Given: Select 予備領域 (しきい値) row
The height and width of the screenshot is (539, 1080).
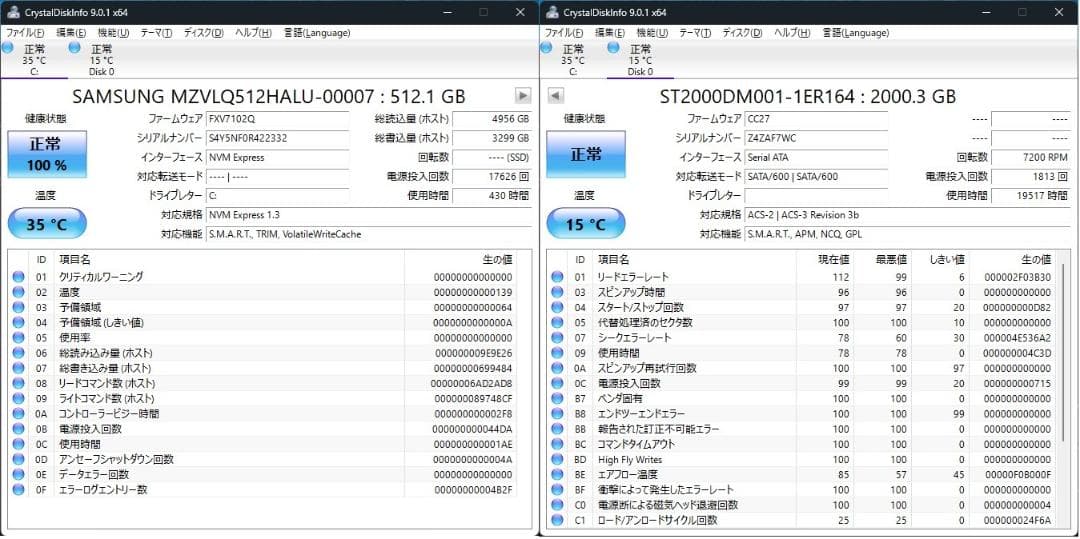Looking at the screenshot, I should tap(263, 322).
